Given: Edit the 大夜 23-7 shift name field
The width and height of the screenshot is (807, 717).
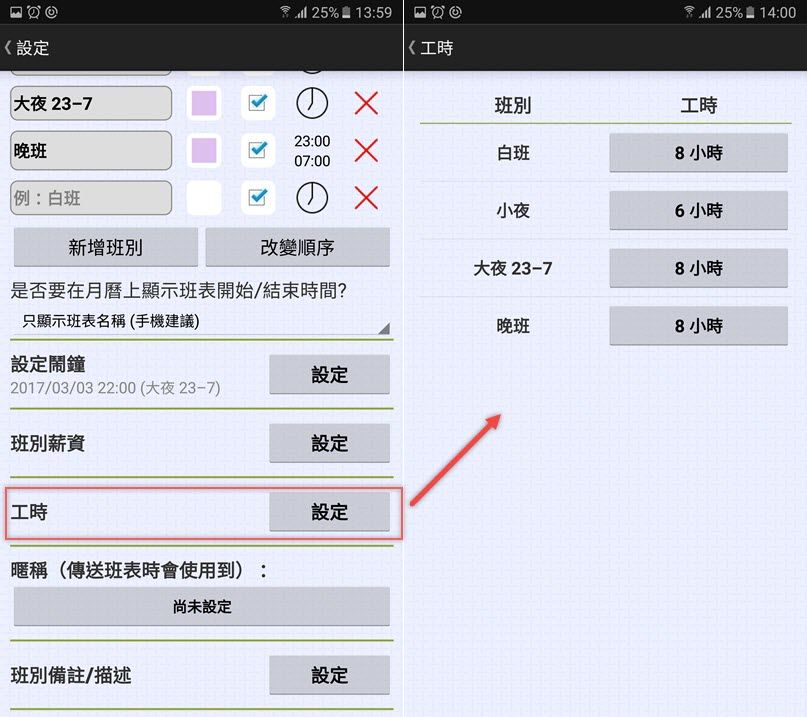Looking at the screenshot, I should 91,103.
